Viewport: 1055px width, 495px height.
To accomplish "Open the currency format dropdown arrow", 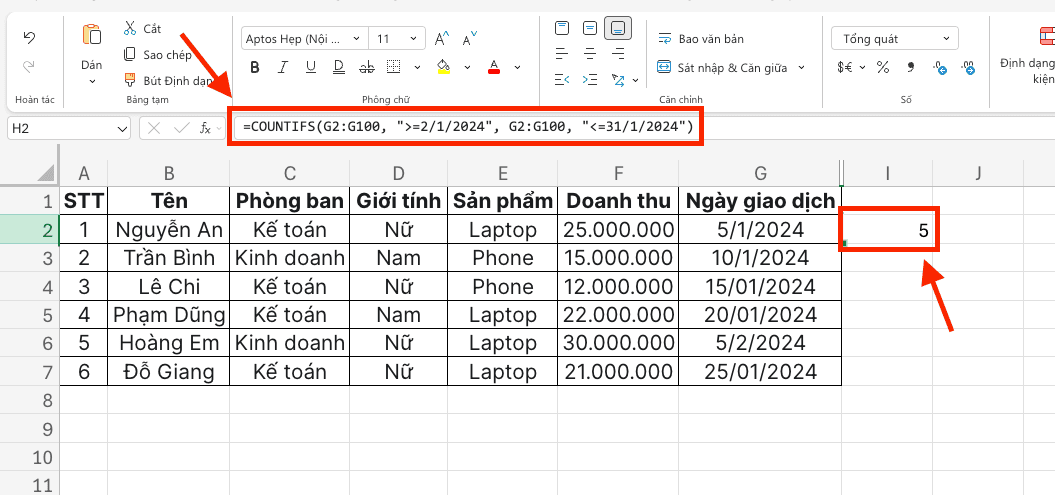I will 863,67.
